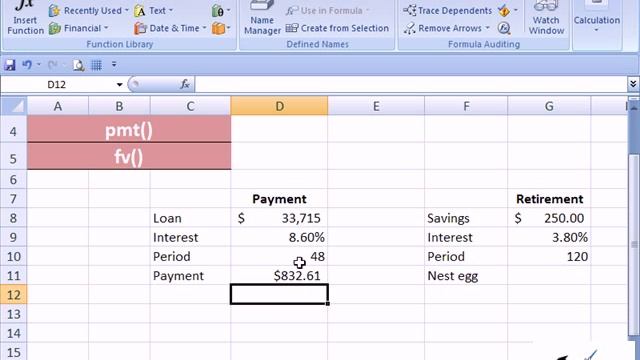Open the Text functions dropdown
Viewport: 640px width, 360px height.
point(154,11)
